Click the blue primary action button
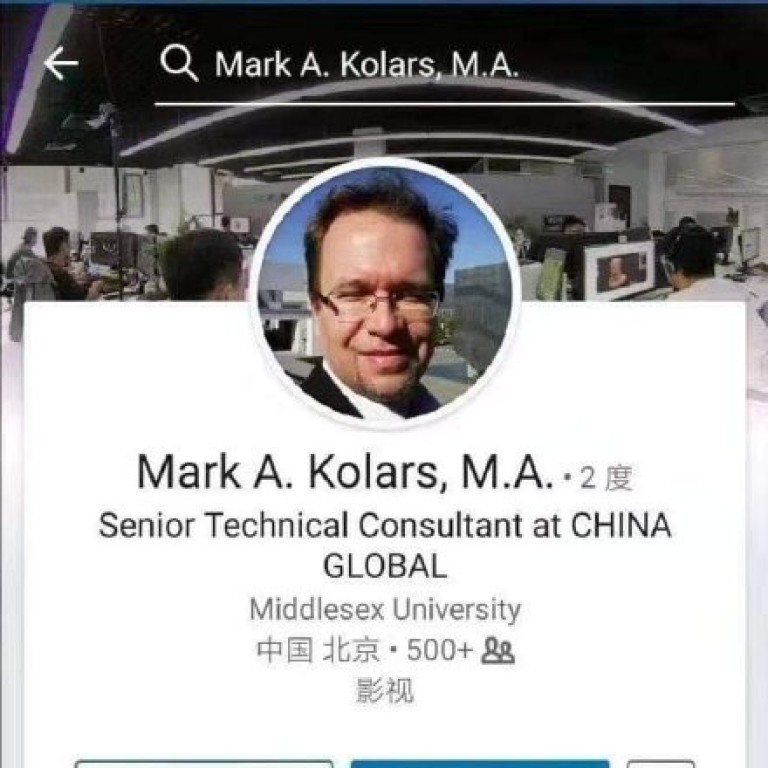The width and height of the screenshot is (768, 768). 480,764
